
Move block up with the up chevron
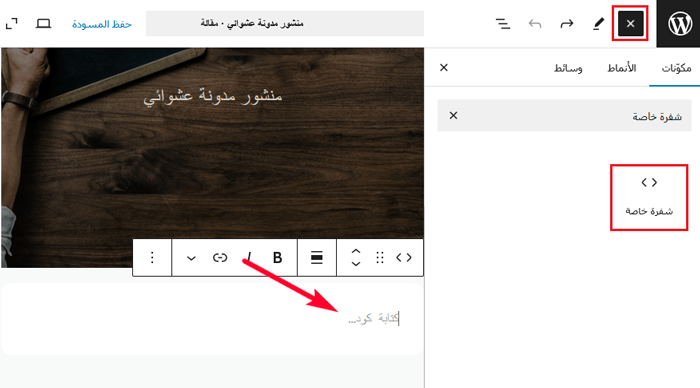(x=356, y=251)
